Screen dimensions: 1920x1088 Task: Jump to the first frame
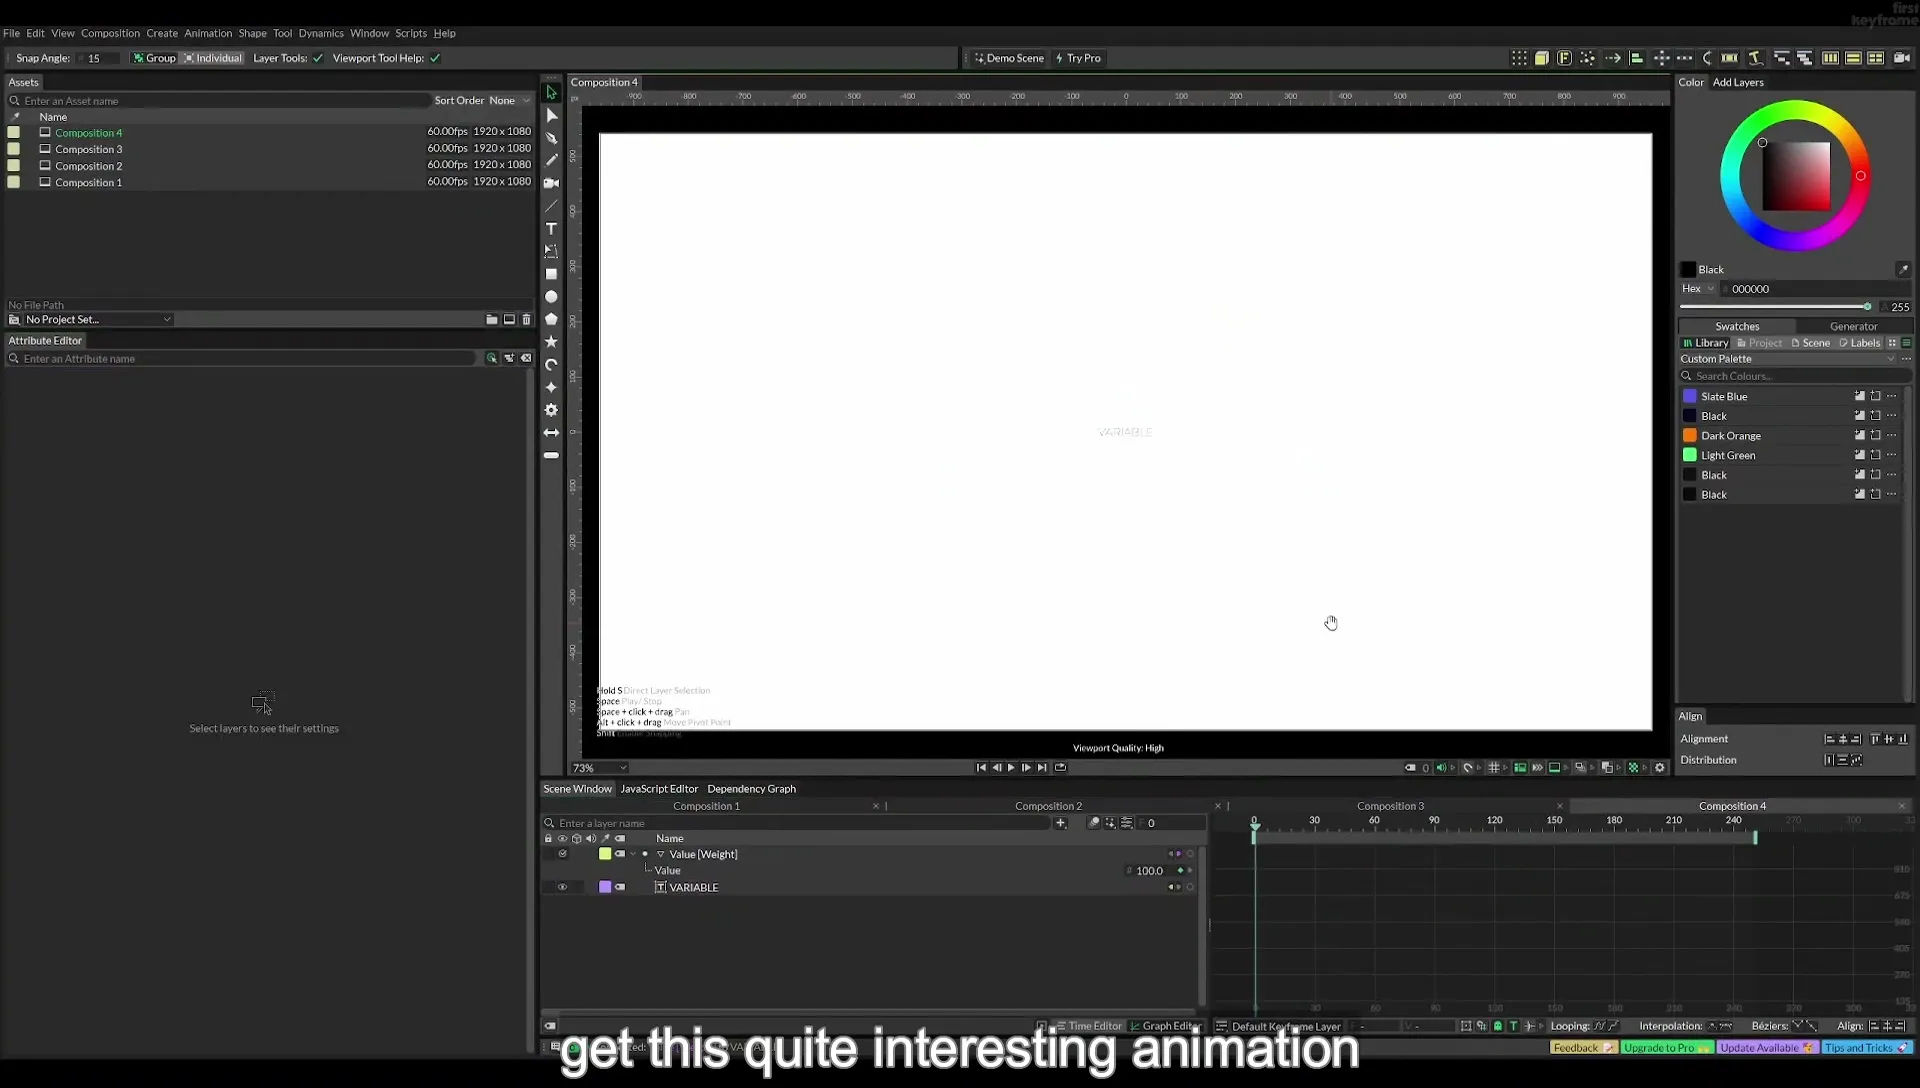point(981,768)
